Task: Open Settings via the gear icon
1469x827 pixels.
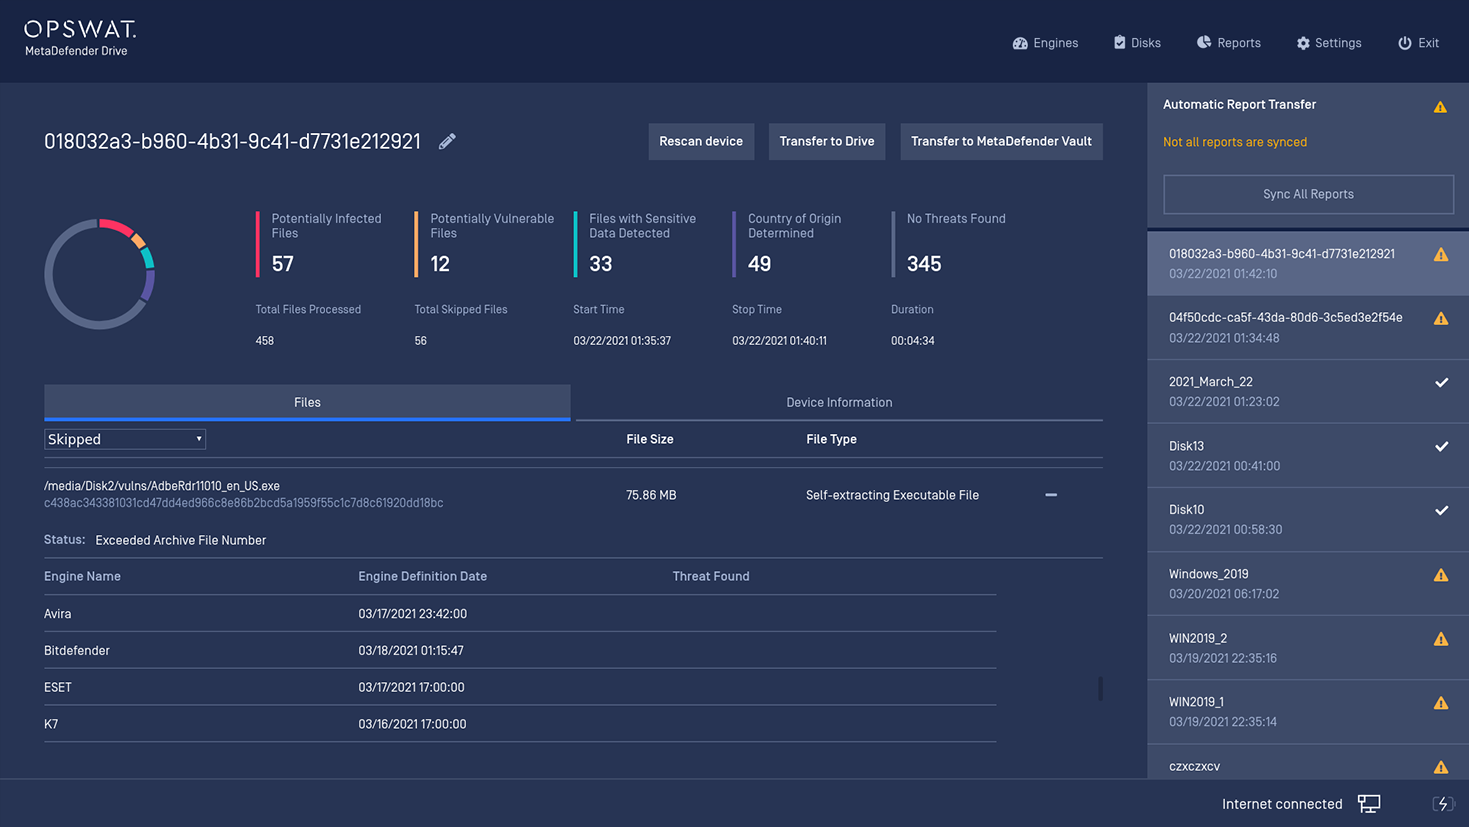Action: point(1303,43)
